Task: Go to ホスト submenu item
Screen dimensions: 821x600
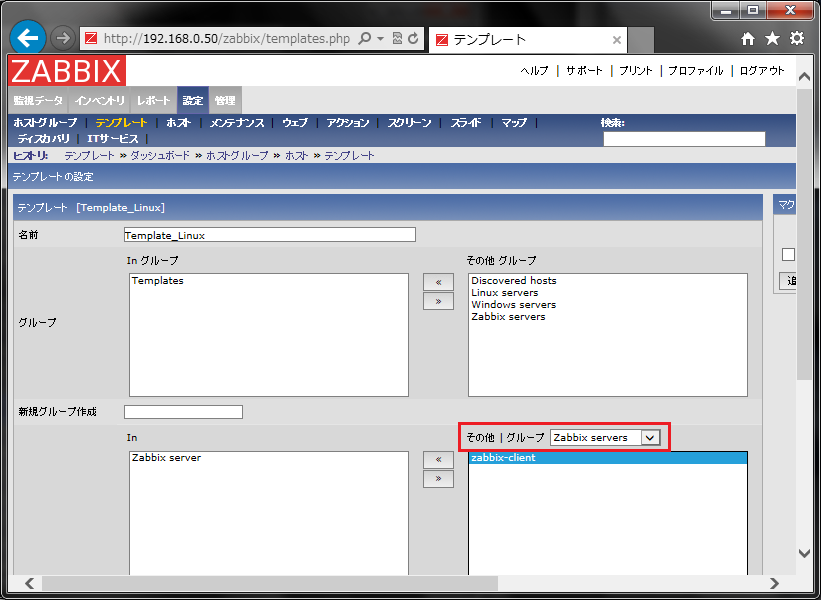Action: (x=179, y=123)
